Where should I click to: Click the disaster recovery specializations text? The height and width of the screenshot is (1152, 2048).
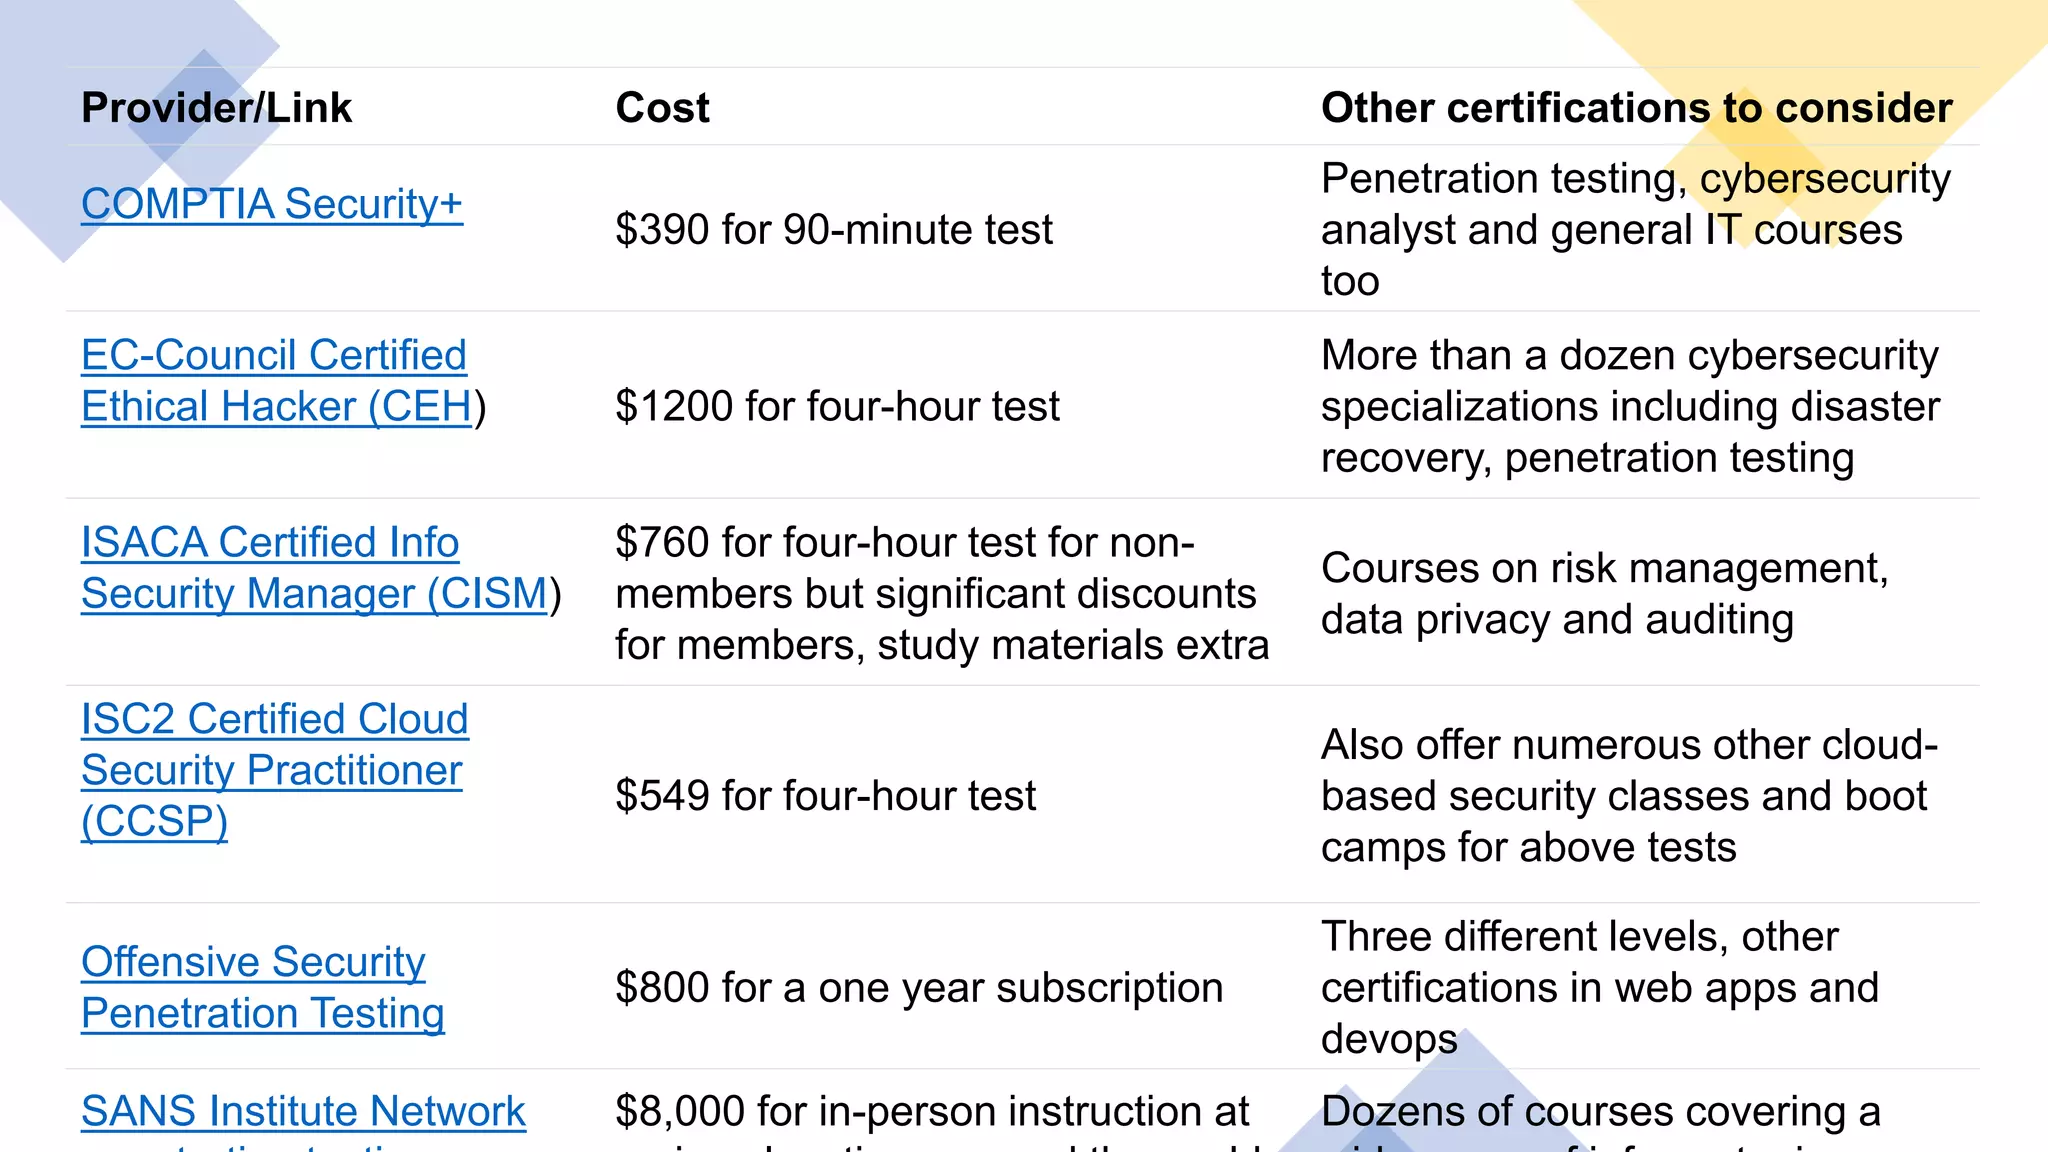click(x=1629, y=407)
